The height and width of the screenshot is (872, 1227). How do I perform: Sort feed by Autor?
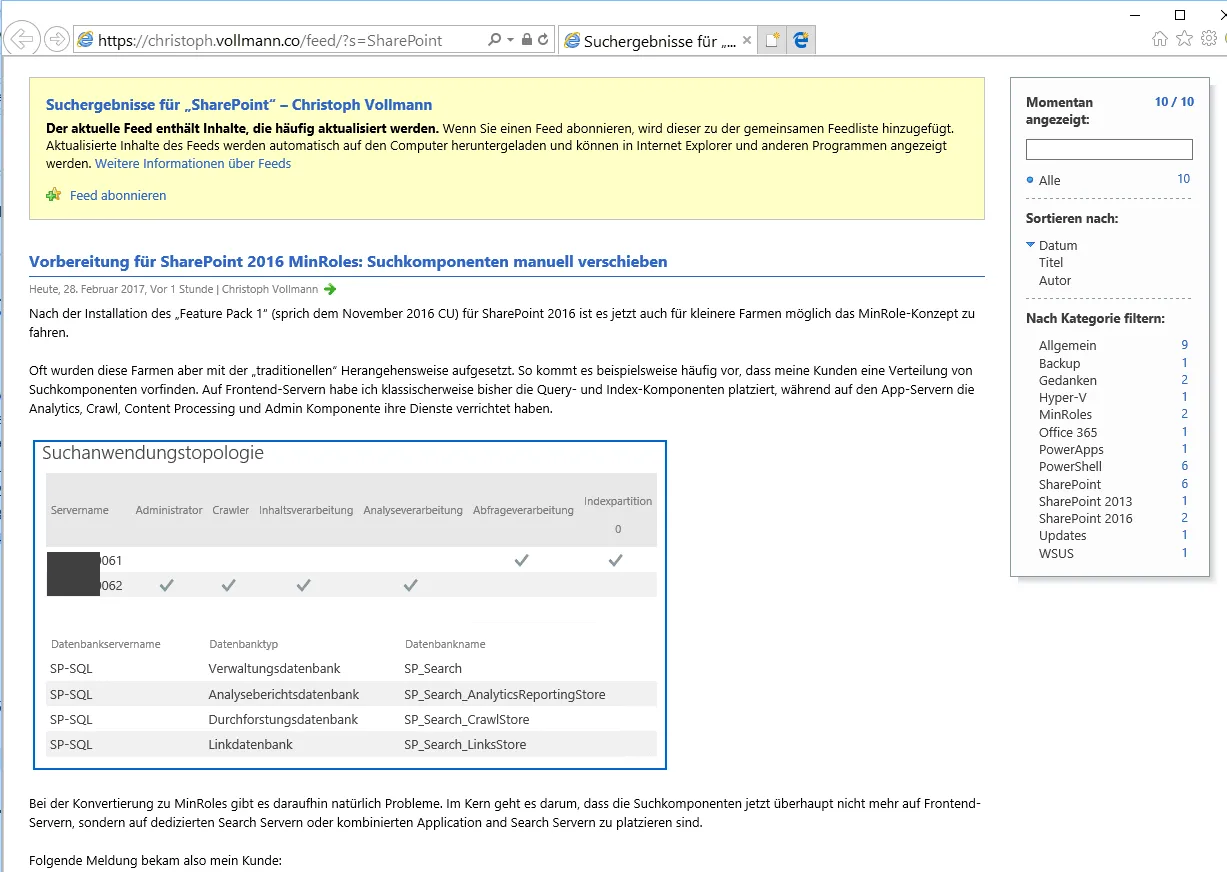1055,280
